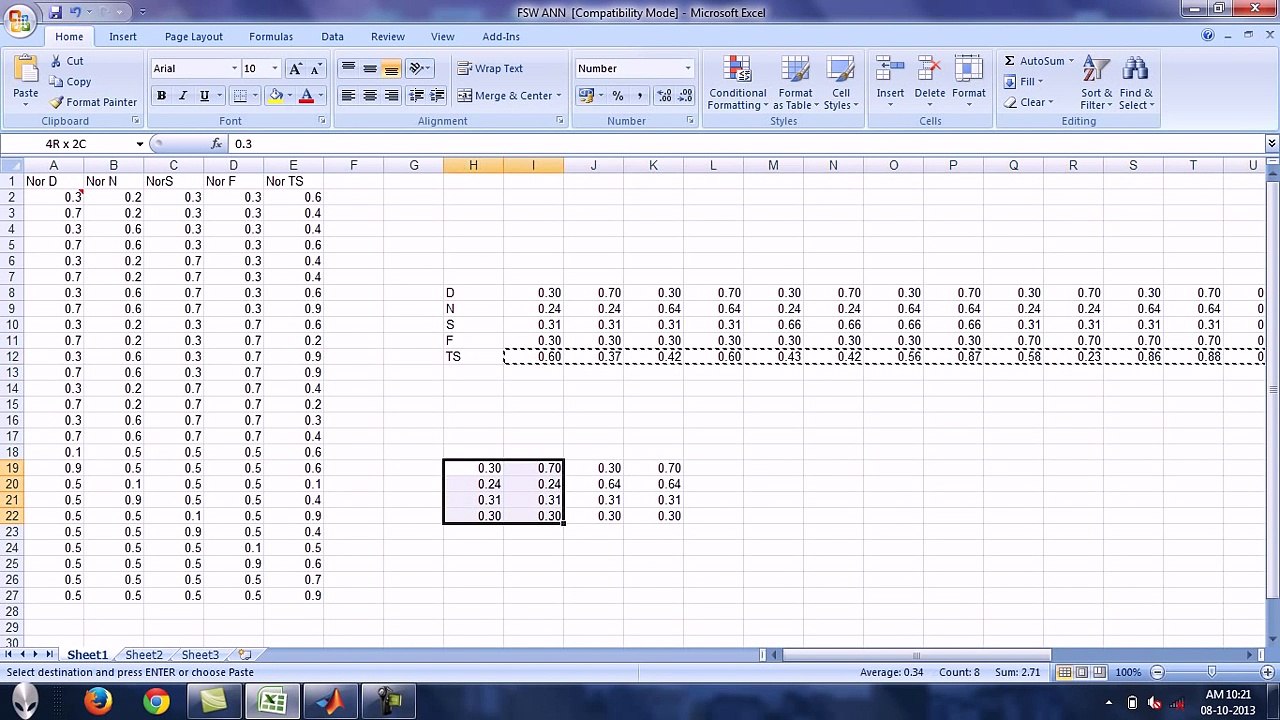Click the Cut scissors command
Viewport: 1280px width, 720px height.
[67, 61]
